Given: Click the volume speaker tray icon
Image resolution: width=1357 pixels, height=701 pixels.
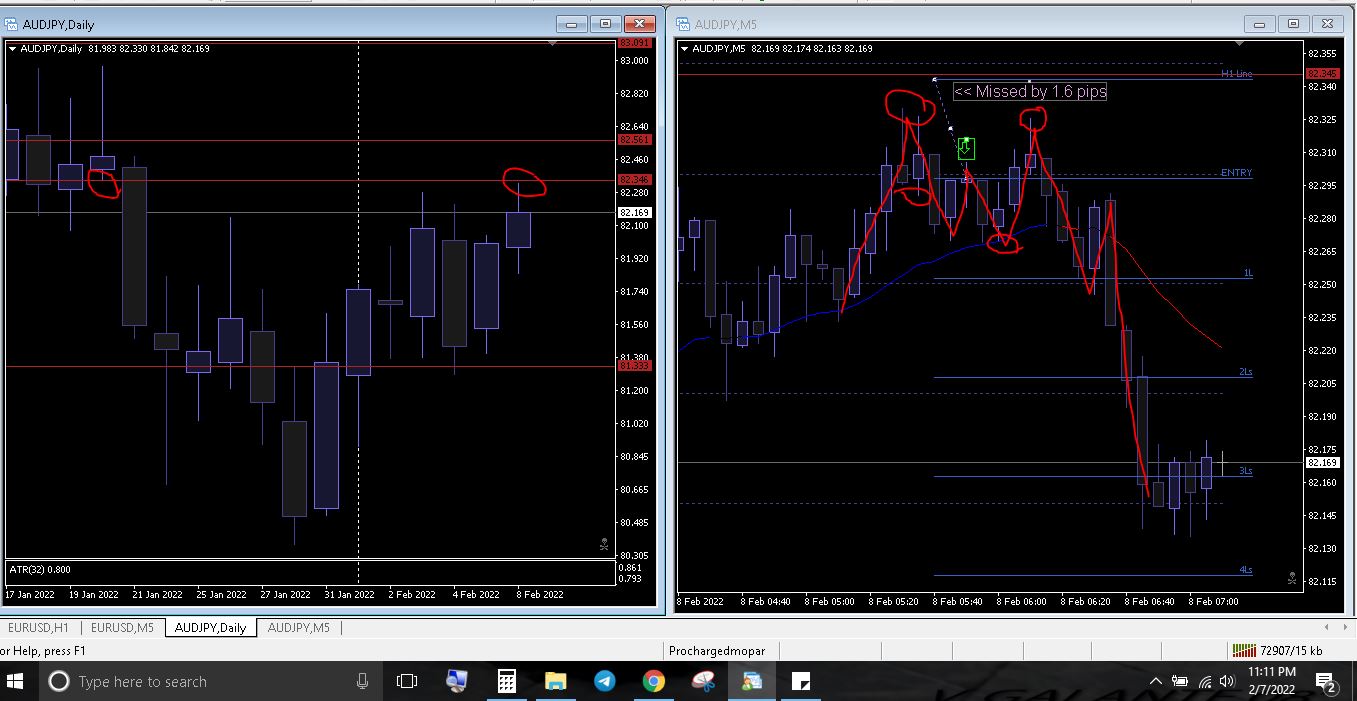Looking at the screenshot, I should [x=1227, y=682].
